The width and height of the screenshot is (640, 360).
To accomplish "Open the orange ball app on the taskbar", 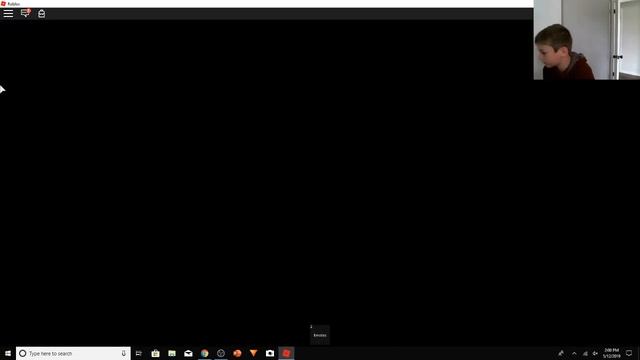I will [x=237, y=353].
